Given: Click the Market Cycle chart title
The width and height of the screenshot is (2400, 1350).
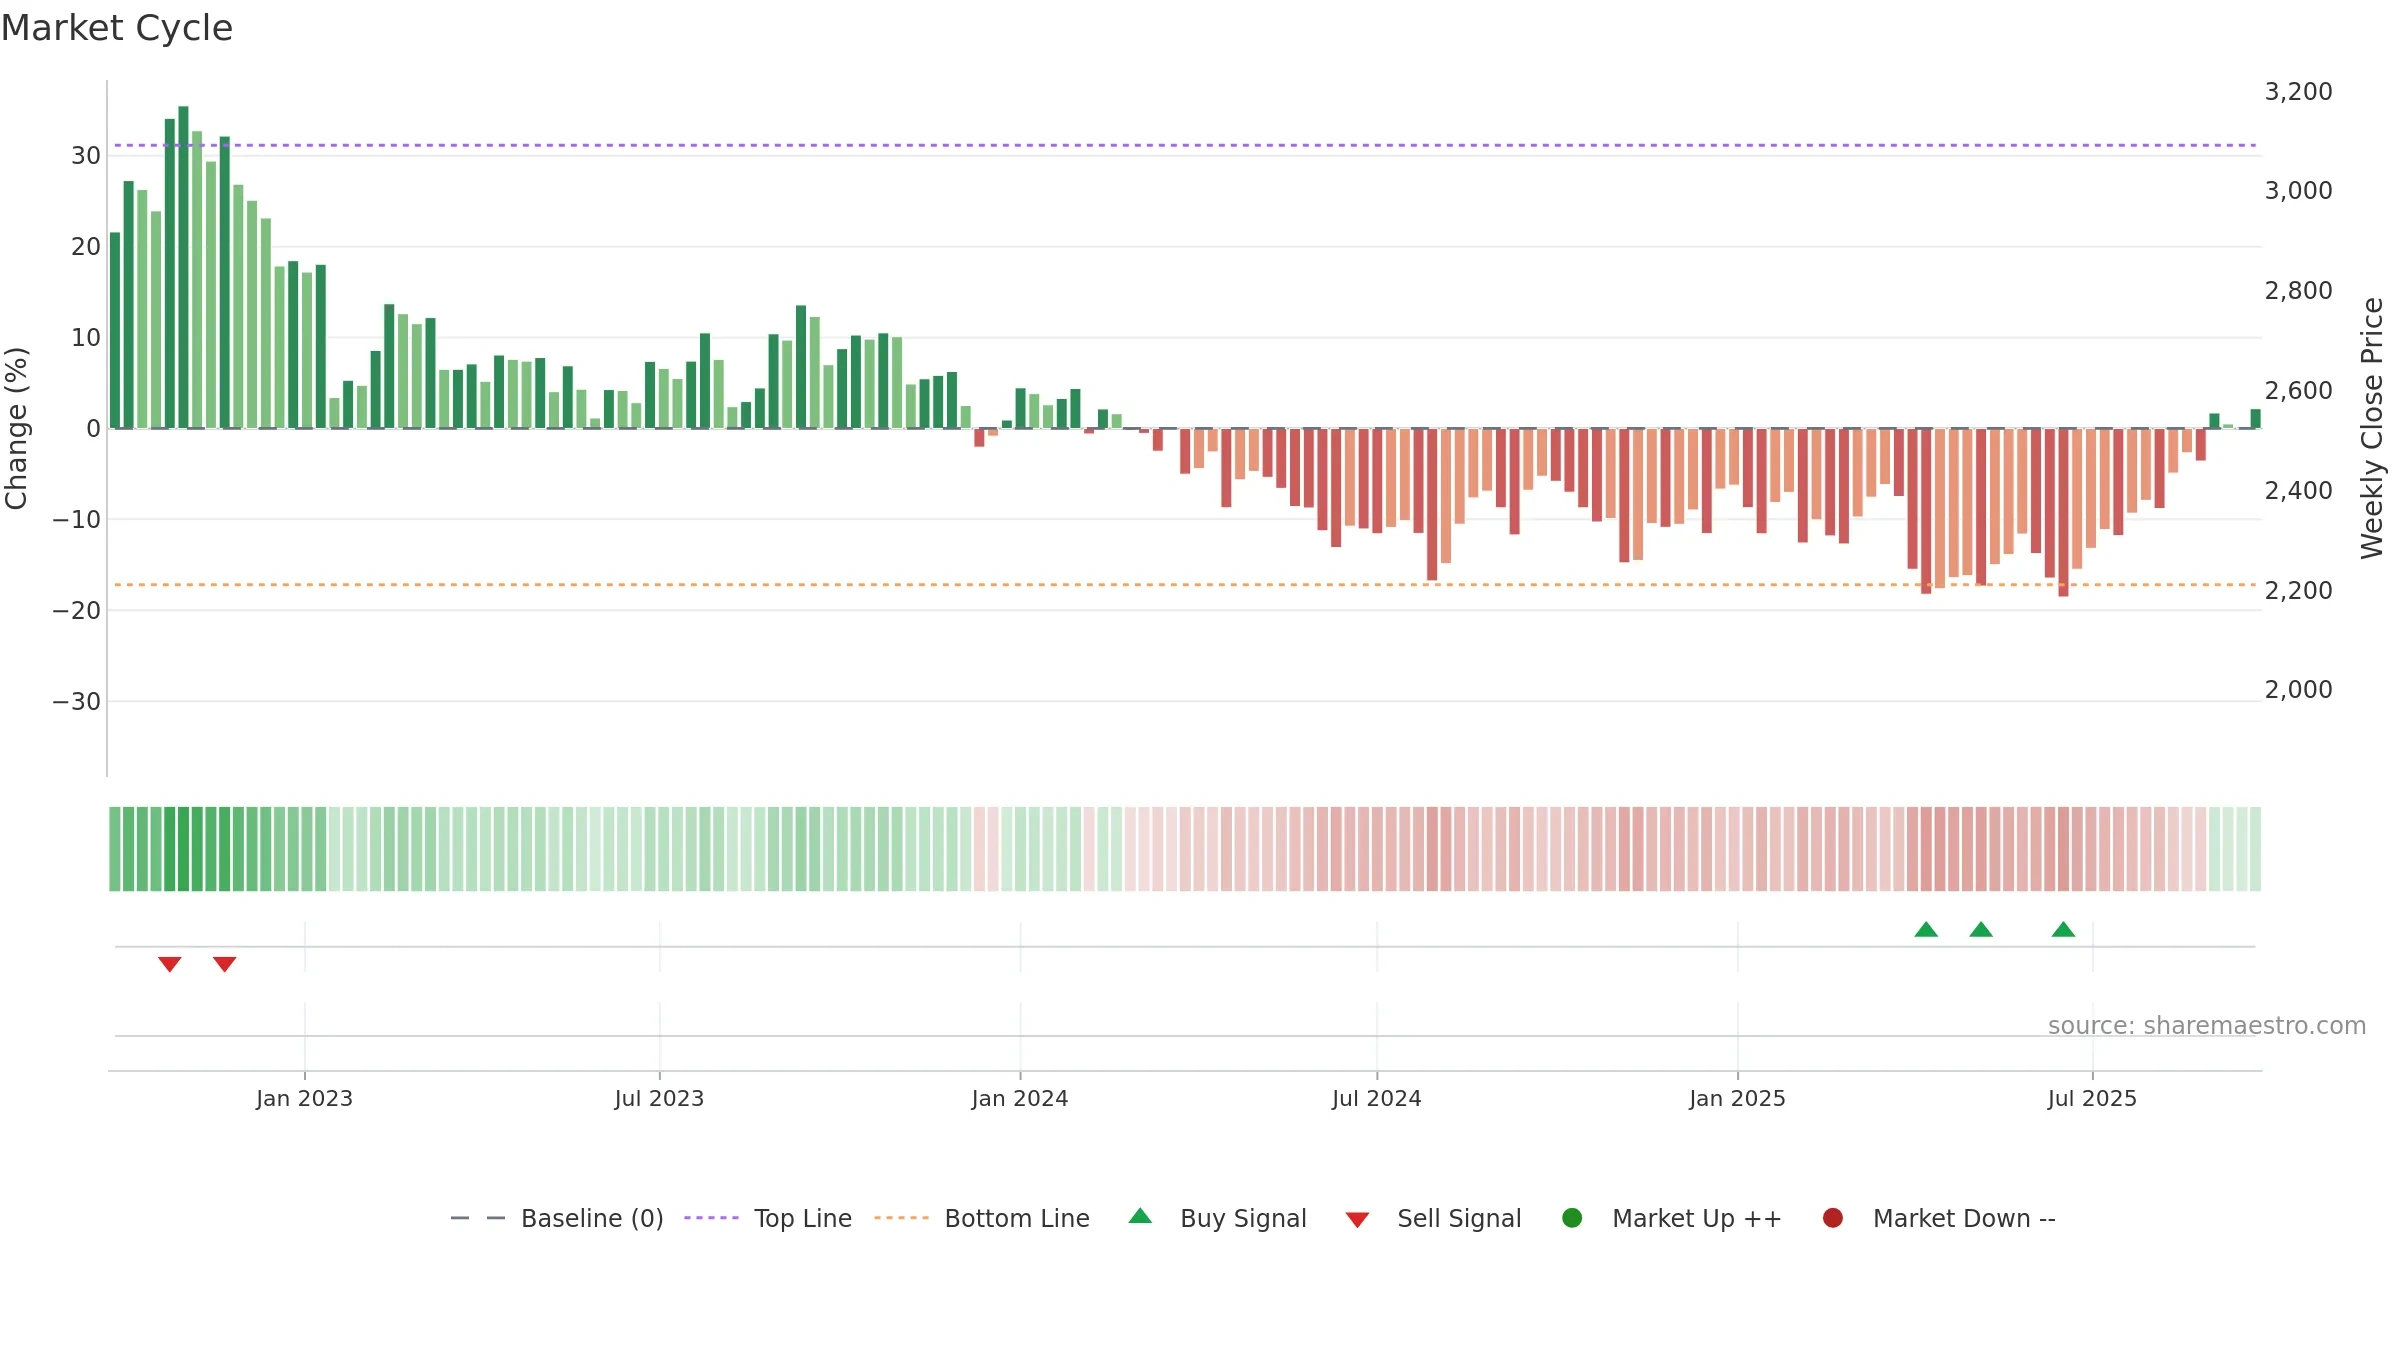Looking at the screenshot, I should (117, 28).
